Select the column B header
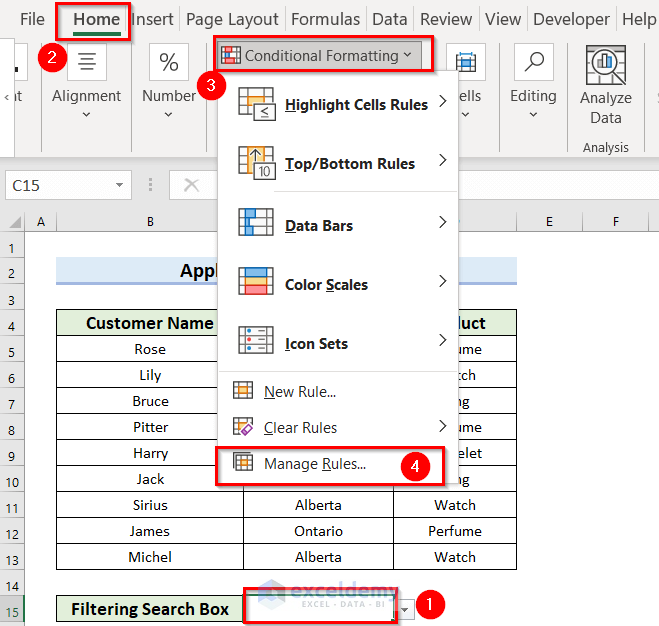This screenshot has height=626, width=659. (x=149, y=221)
